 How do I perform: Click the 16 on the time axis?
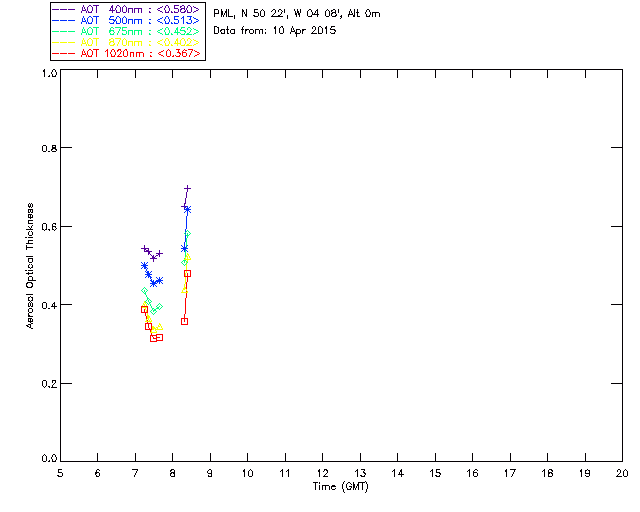coord(472,473)
